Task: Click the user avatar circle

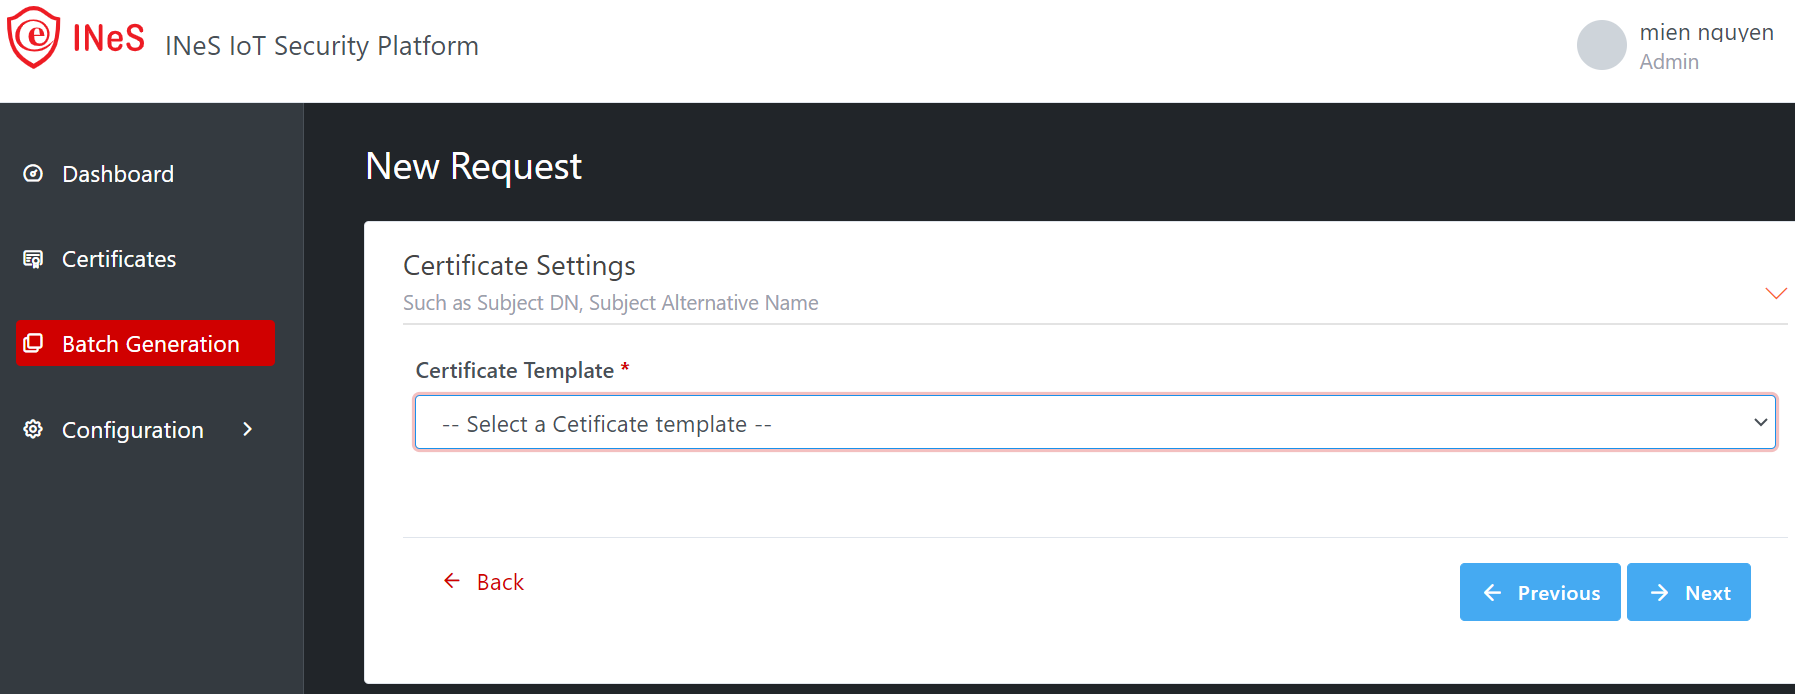Action: click(1601, 46)
